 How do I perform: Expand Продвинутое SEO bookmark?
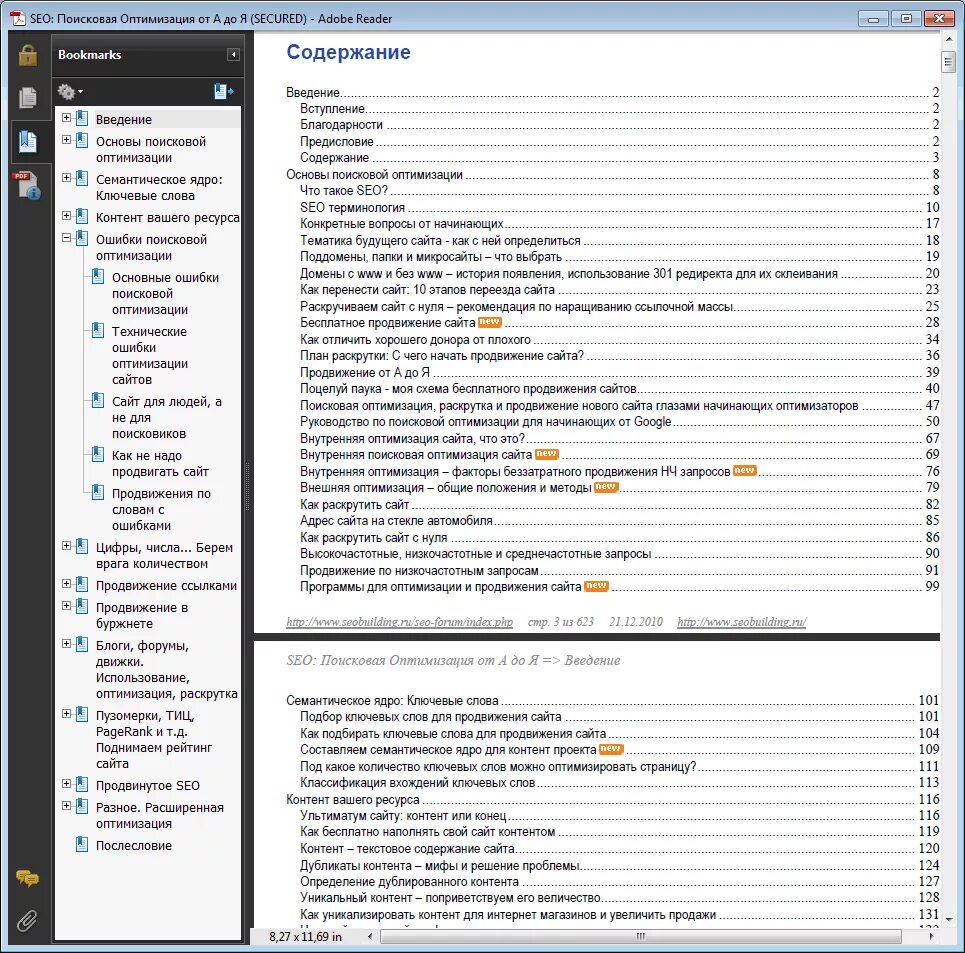66,784
